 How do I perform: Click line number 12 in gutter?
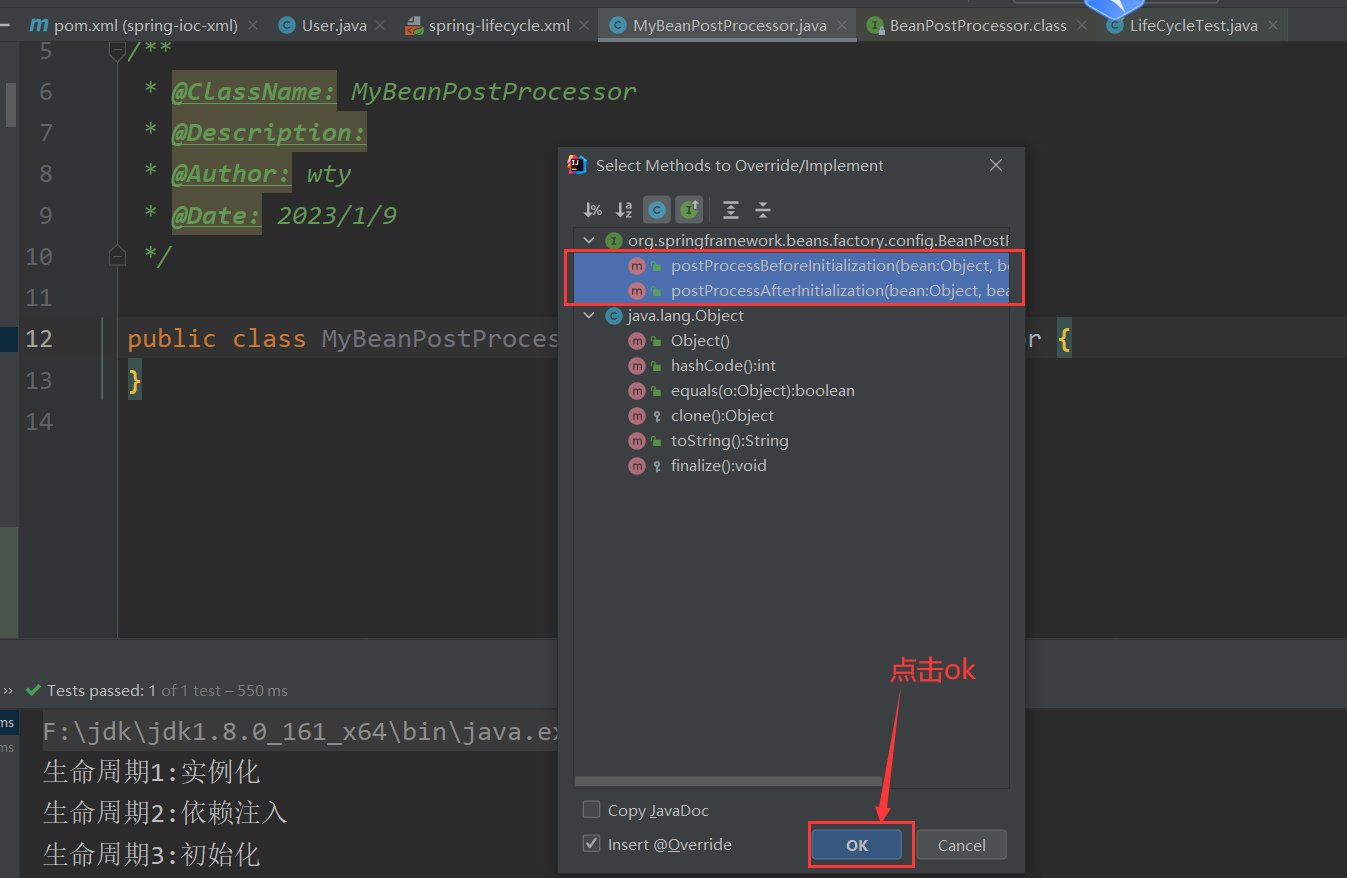[x=39, y=338]
